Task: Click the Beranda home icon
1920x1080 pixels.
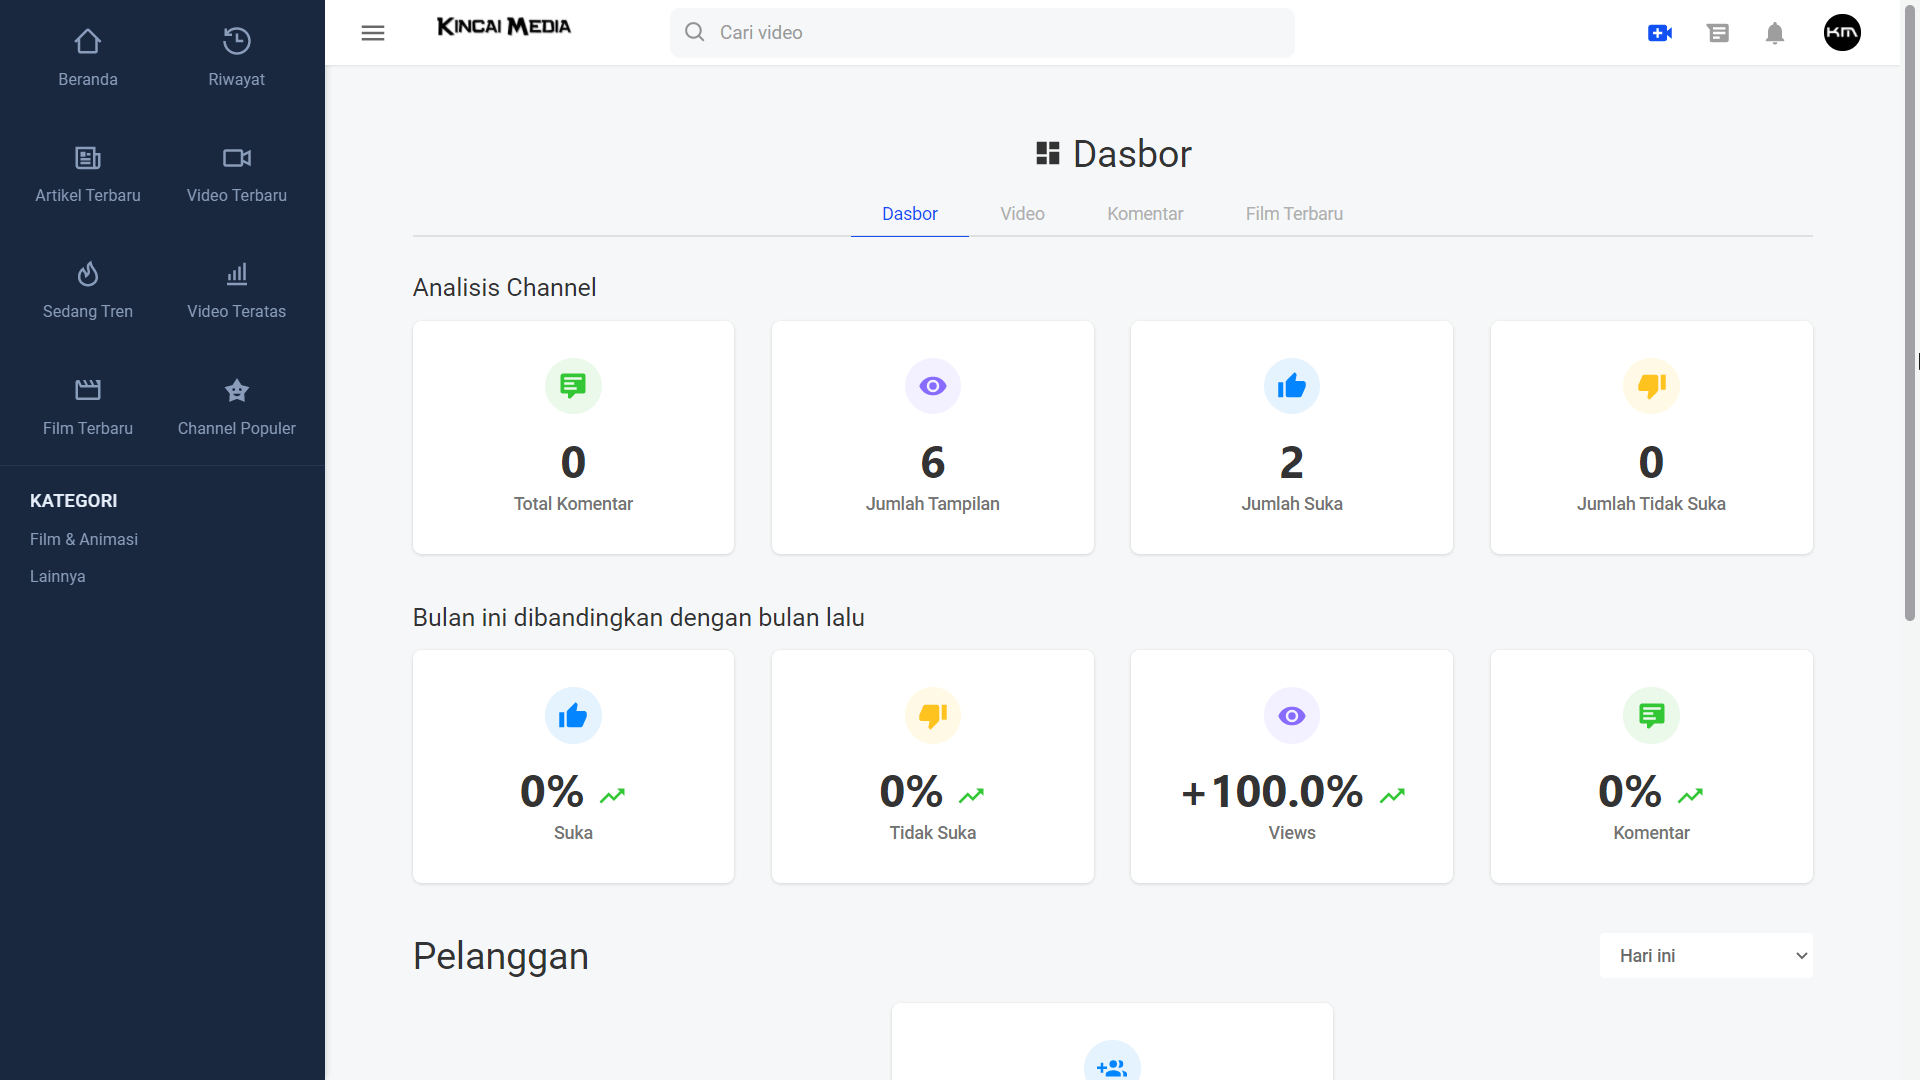Action: click(x=87, y=40)
